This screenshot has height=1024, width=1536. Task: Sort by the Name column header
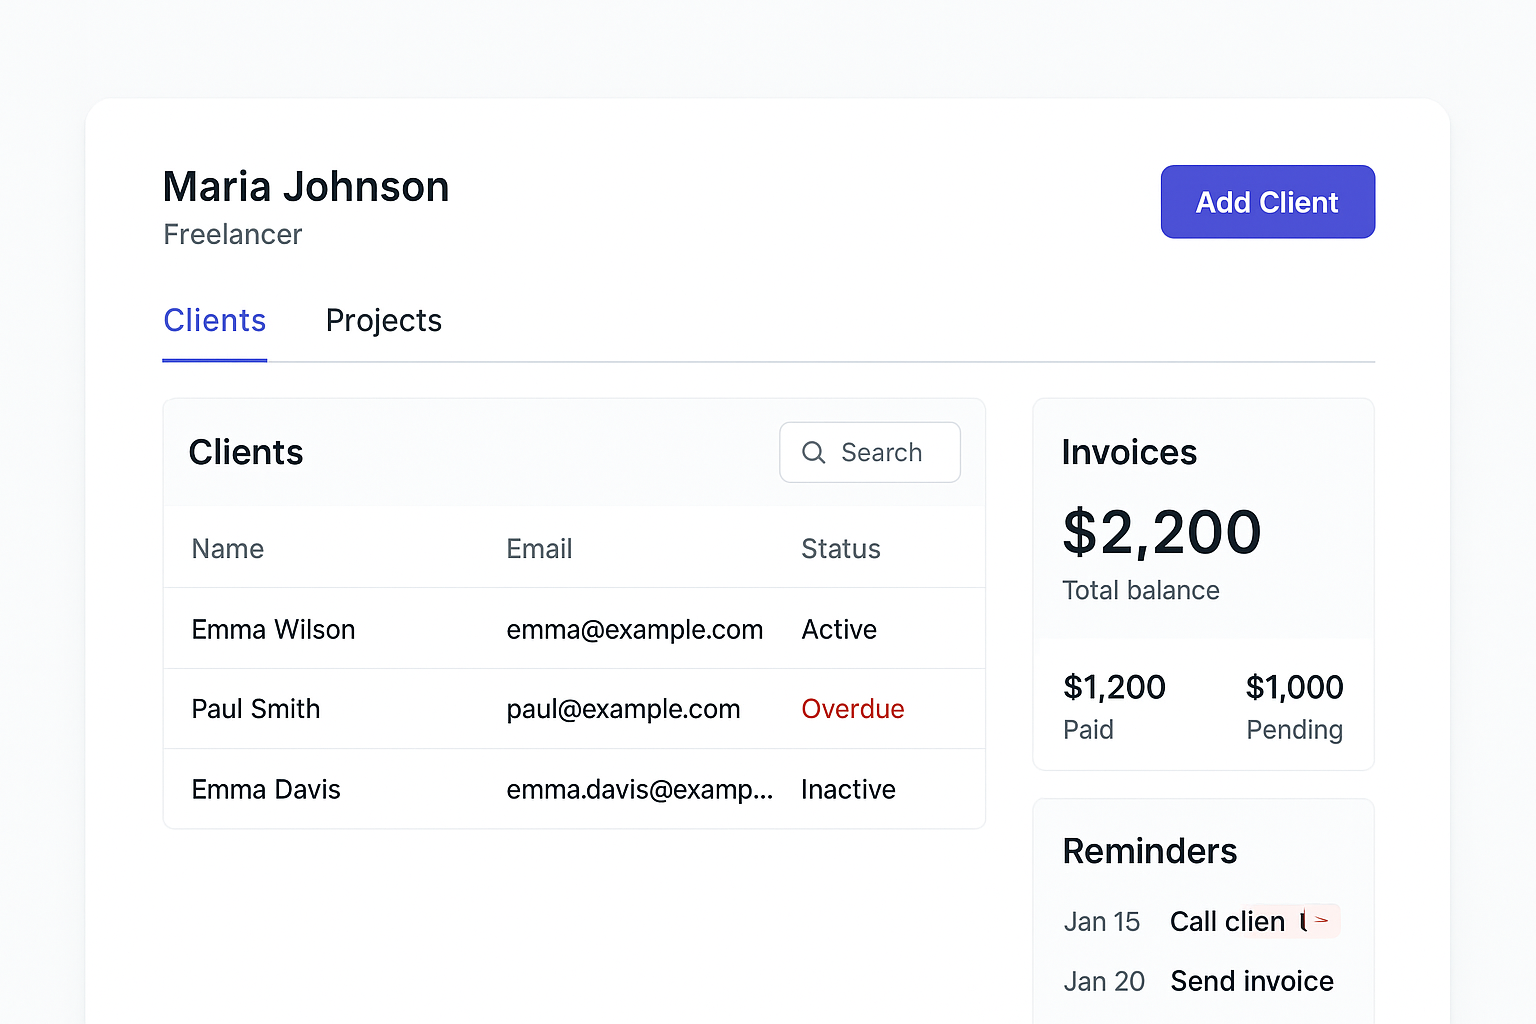coord(227,549)
